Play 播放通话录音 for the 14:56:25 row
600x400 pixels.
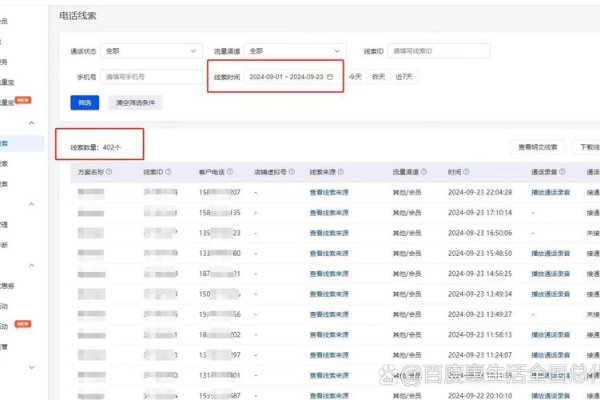(551, 274)
